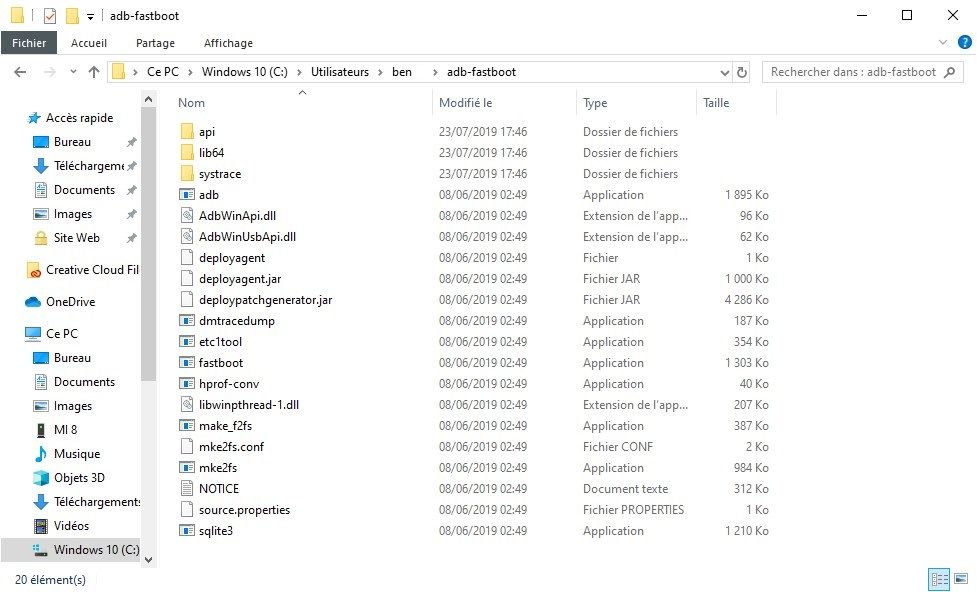The height and width of the screenshot is (592, 977).
Task: Select the hprof-conv application
Action: tap(229, 383)
